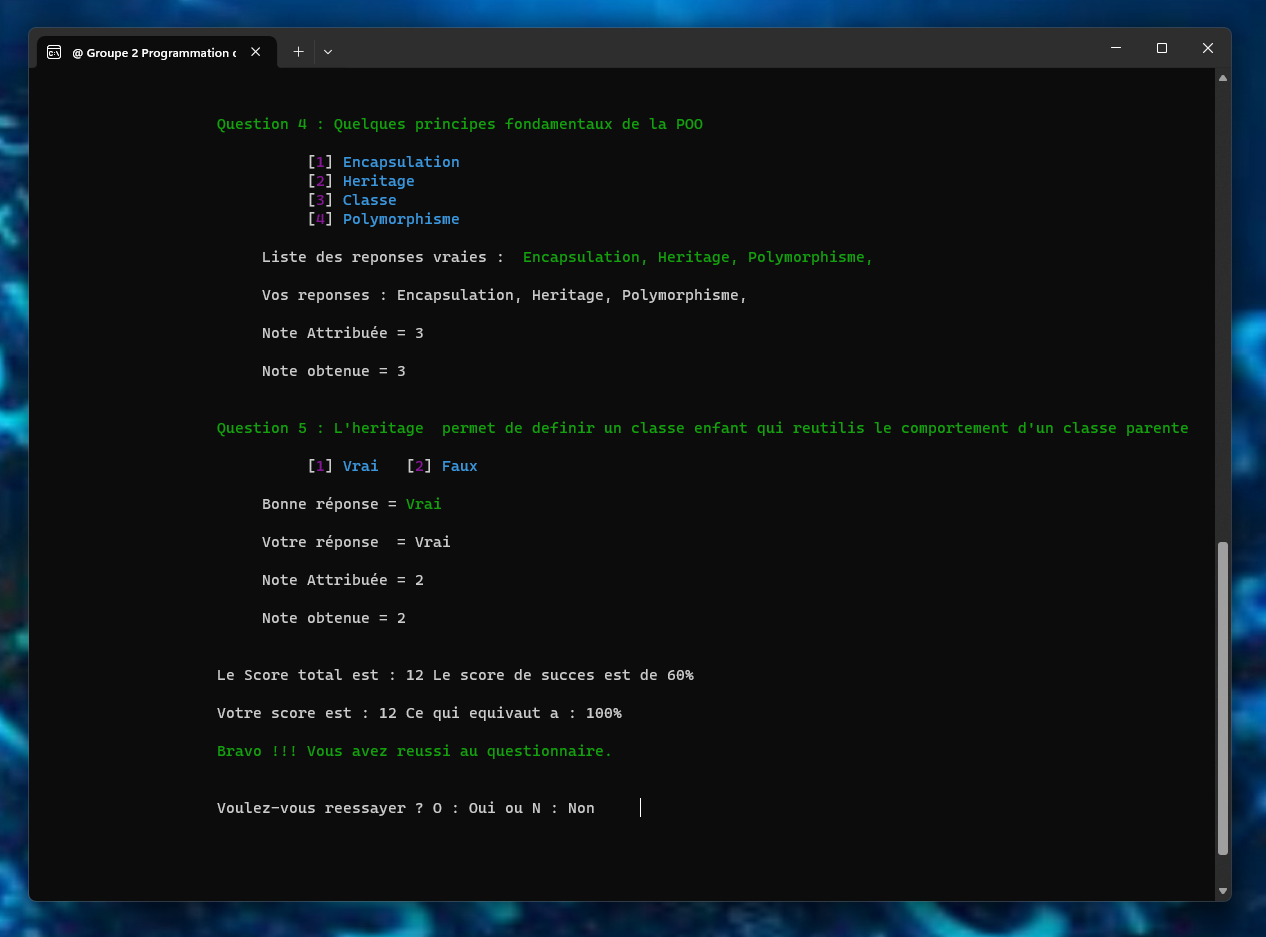Maximize the terminal window
Screen dimensions: 1266x937
(1162, 48)
